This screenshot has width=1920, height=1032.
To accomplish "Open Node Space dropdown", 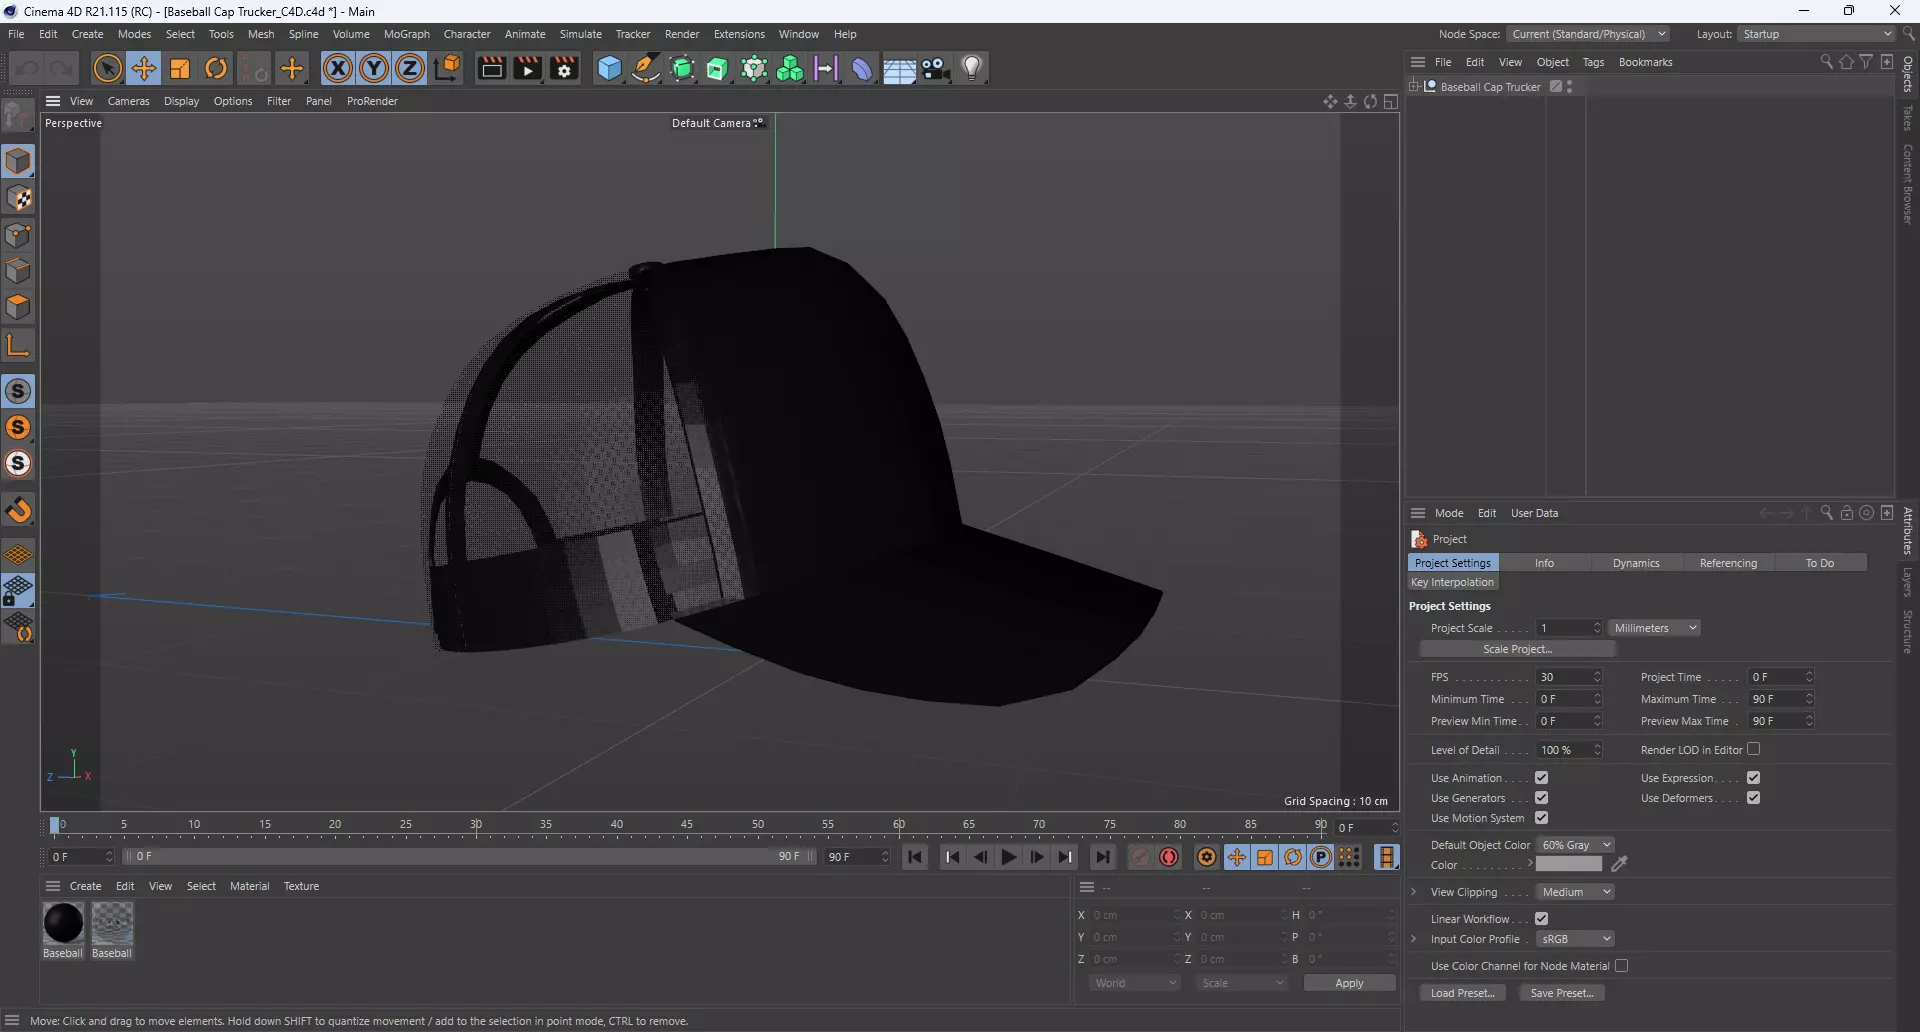I will (x=1588, y=34).
